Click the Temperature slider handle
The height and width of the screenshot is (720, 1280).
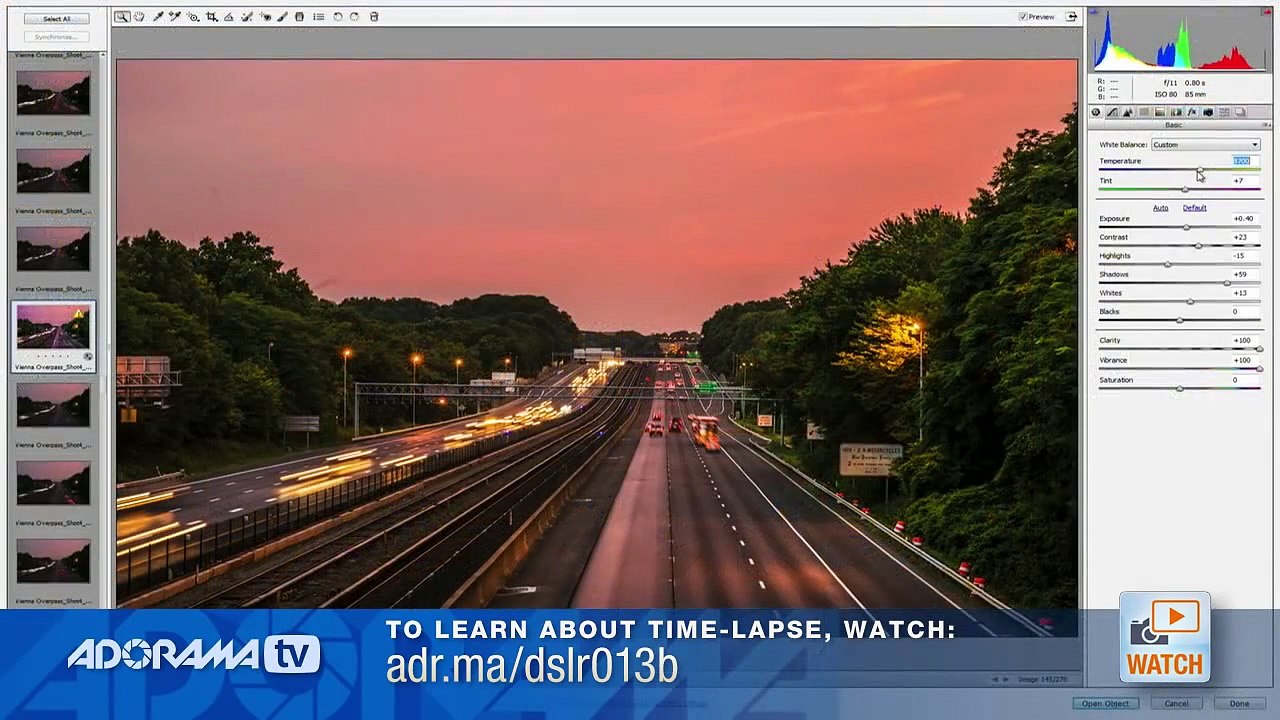[x=1200, y=170]
